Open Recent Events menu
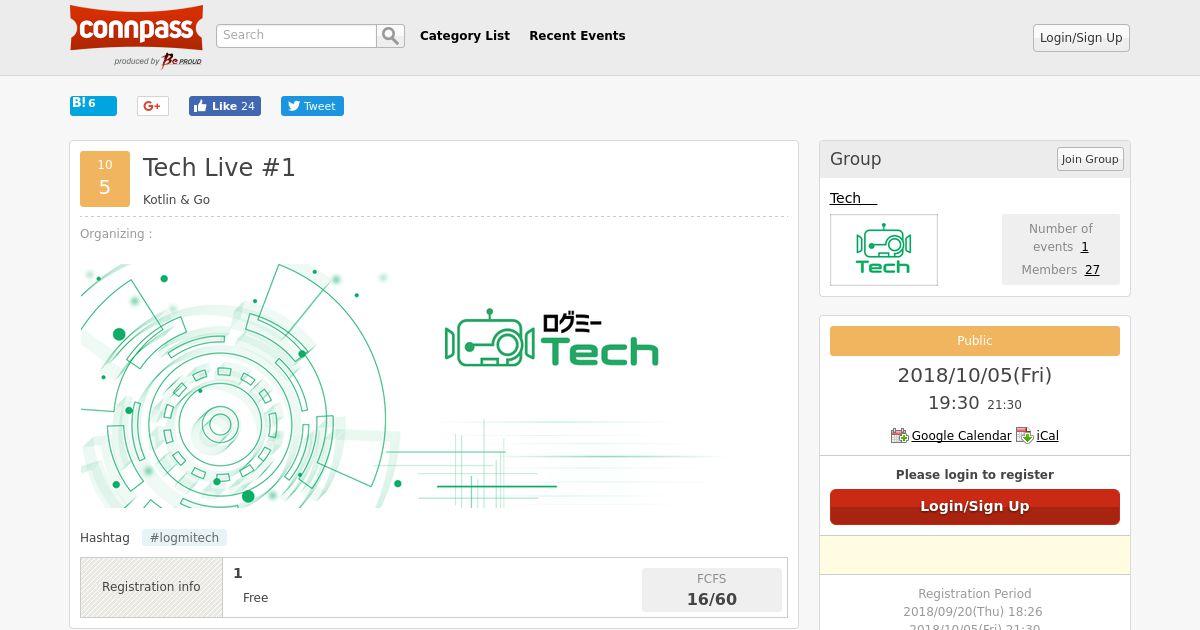This screenshot has width=1200, height=630. coord(577,36)
